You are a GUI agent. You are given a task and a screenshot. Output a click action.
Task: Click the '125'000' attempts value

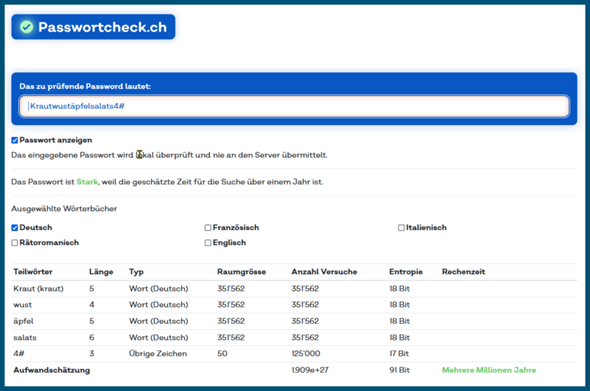point(306,354)
